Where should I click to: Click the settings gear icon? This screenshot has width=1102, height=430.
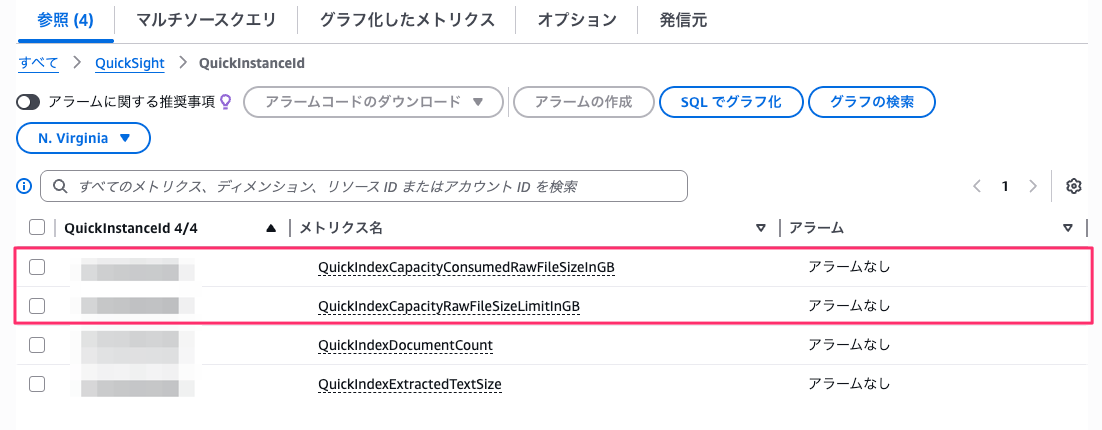click(1074, 186)
